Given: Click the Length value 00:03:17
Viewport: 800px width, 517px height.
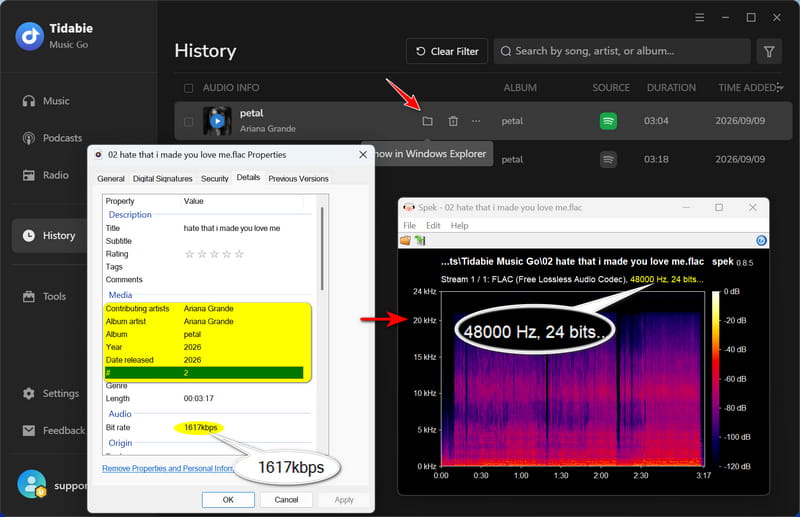Looking at the screenshot, I should coord(198,398).
